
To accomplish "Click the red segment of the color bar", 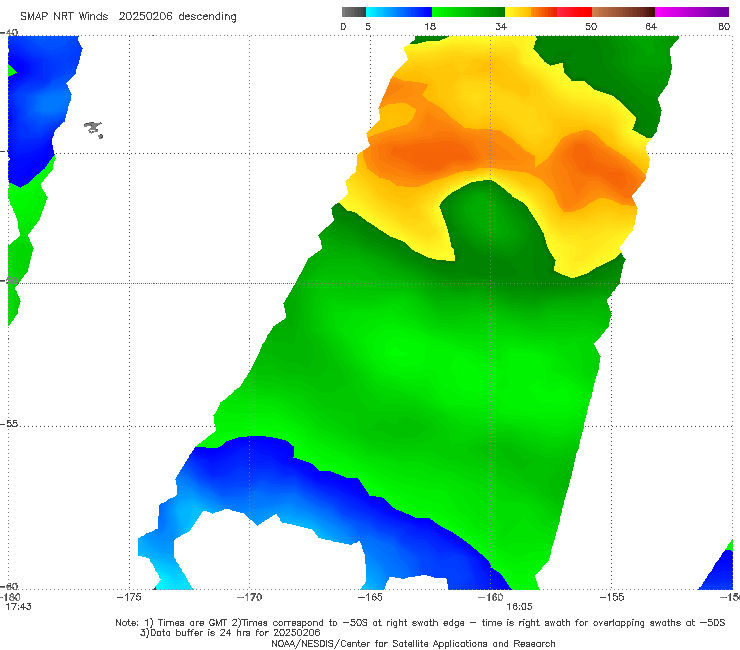I will click(574, 12).
